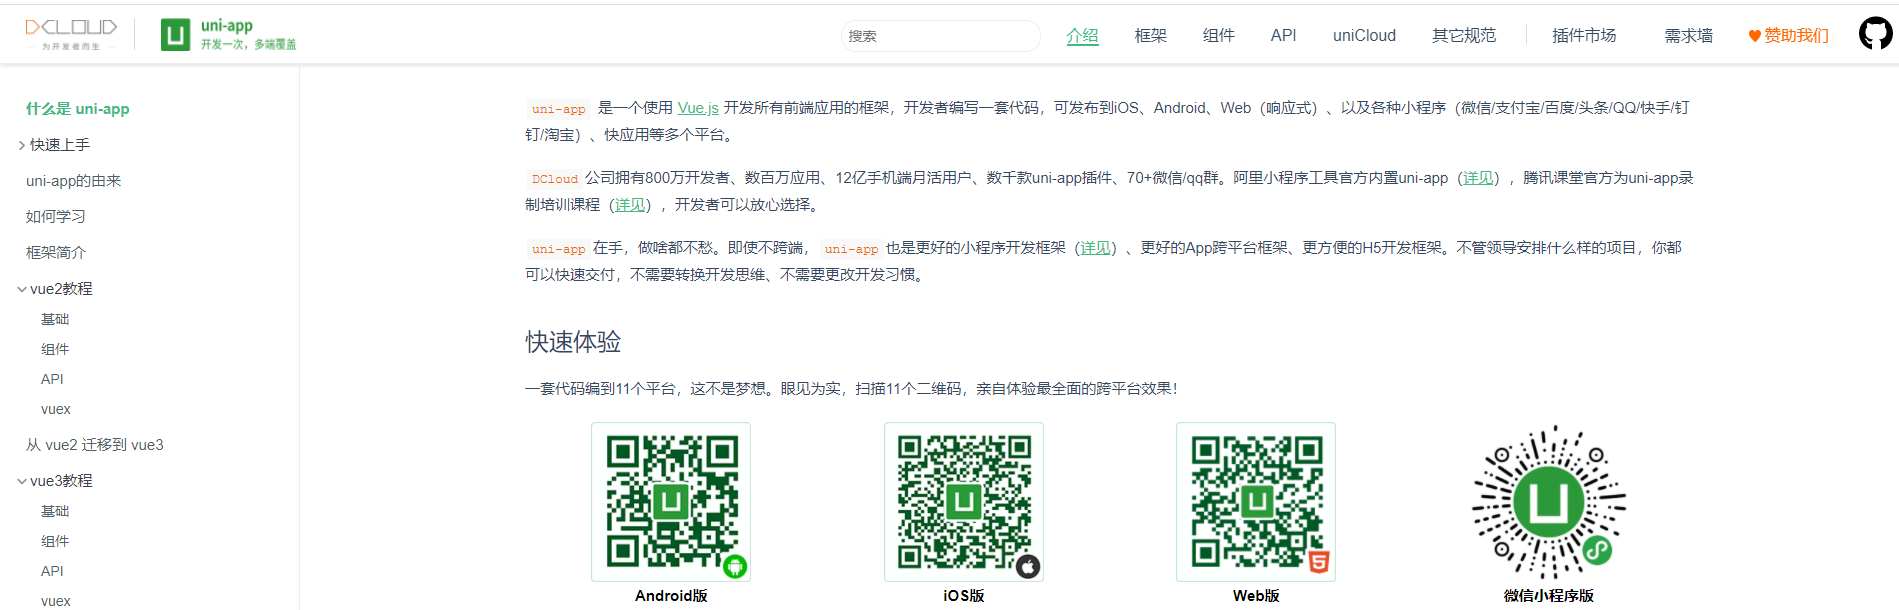This screenshot has width=1899, height=610.
Task: Click the heart icon beside 赞助我们
Action: [x=1754, y=36]
